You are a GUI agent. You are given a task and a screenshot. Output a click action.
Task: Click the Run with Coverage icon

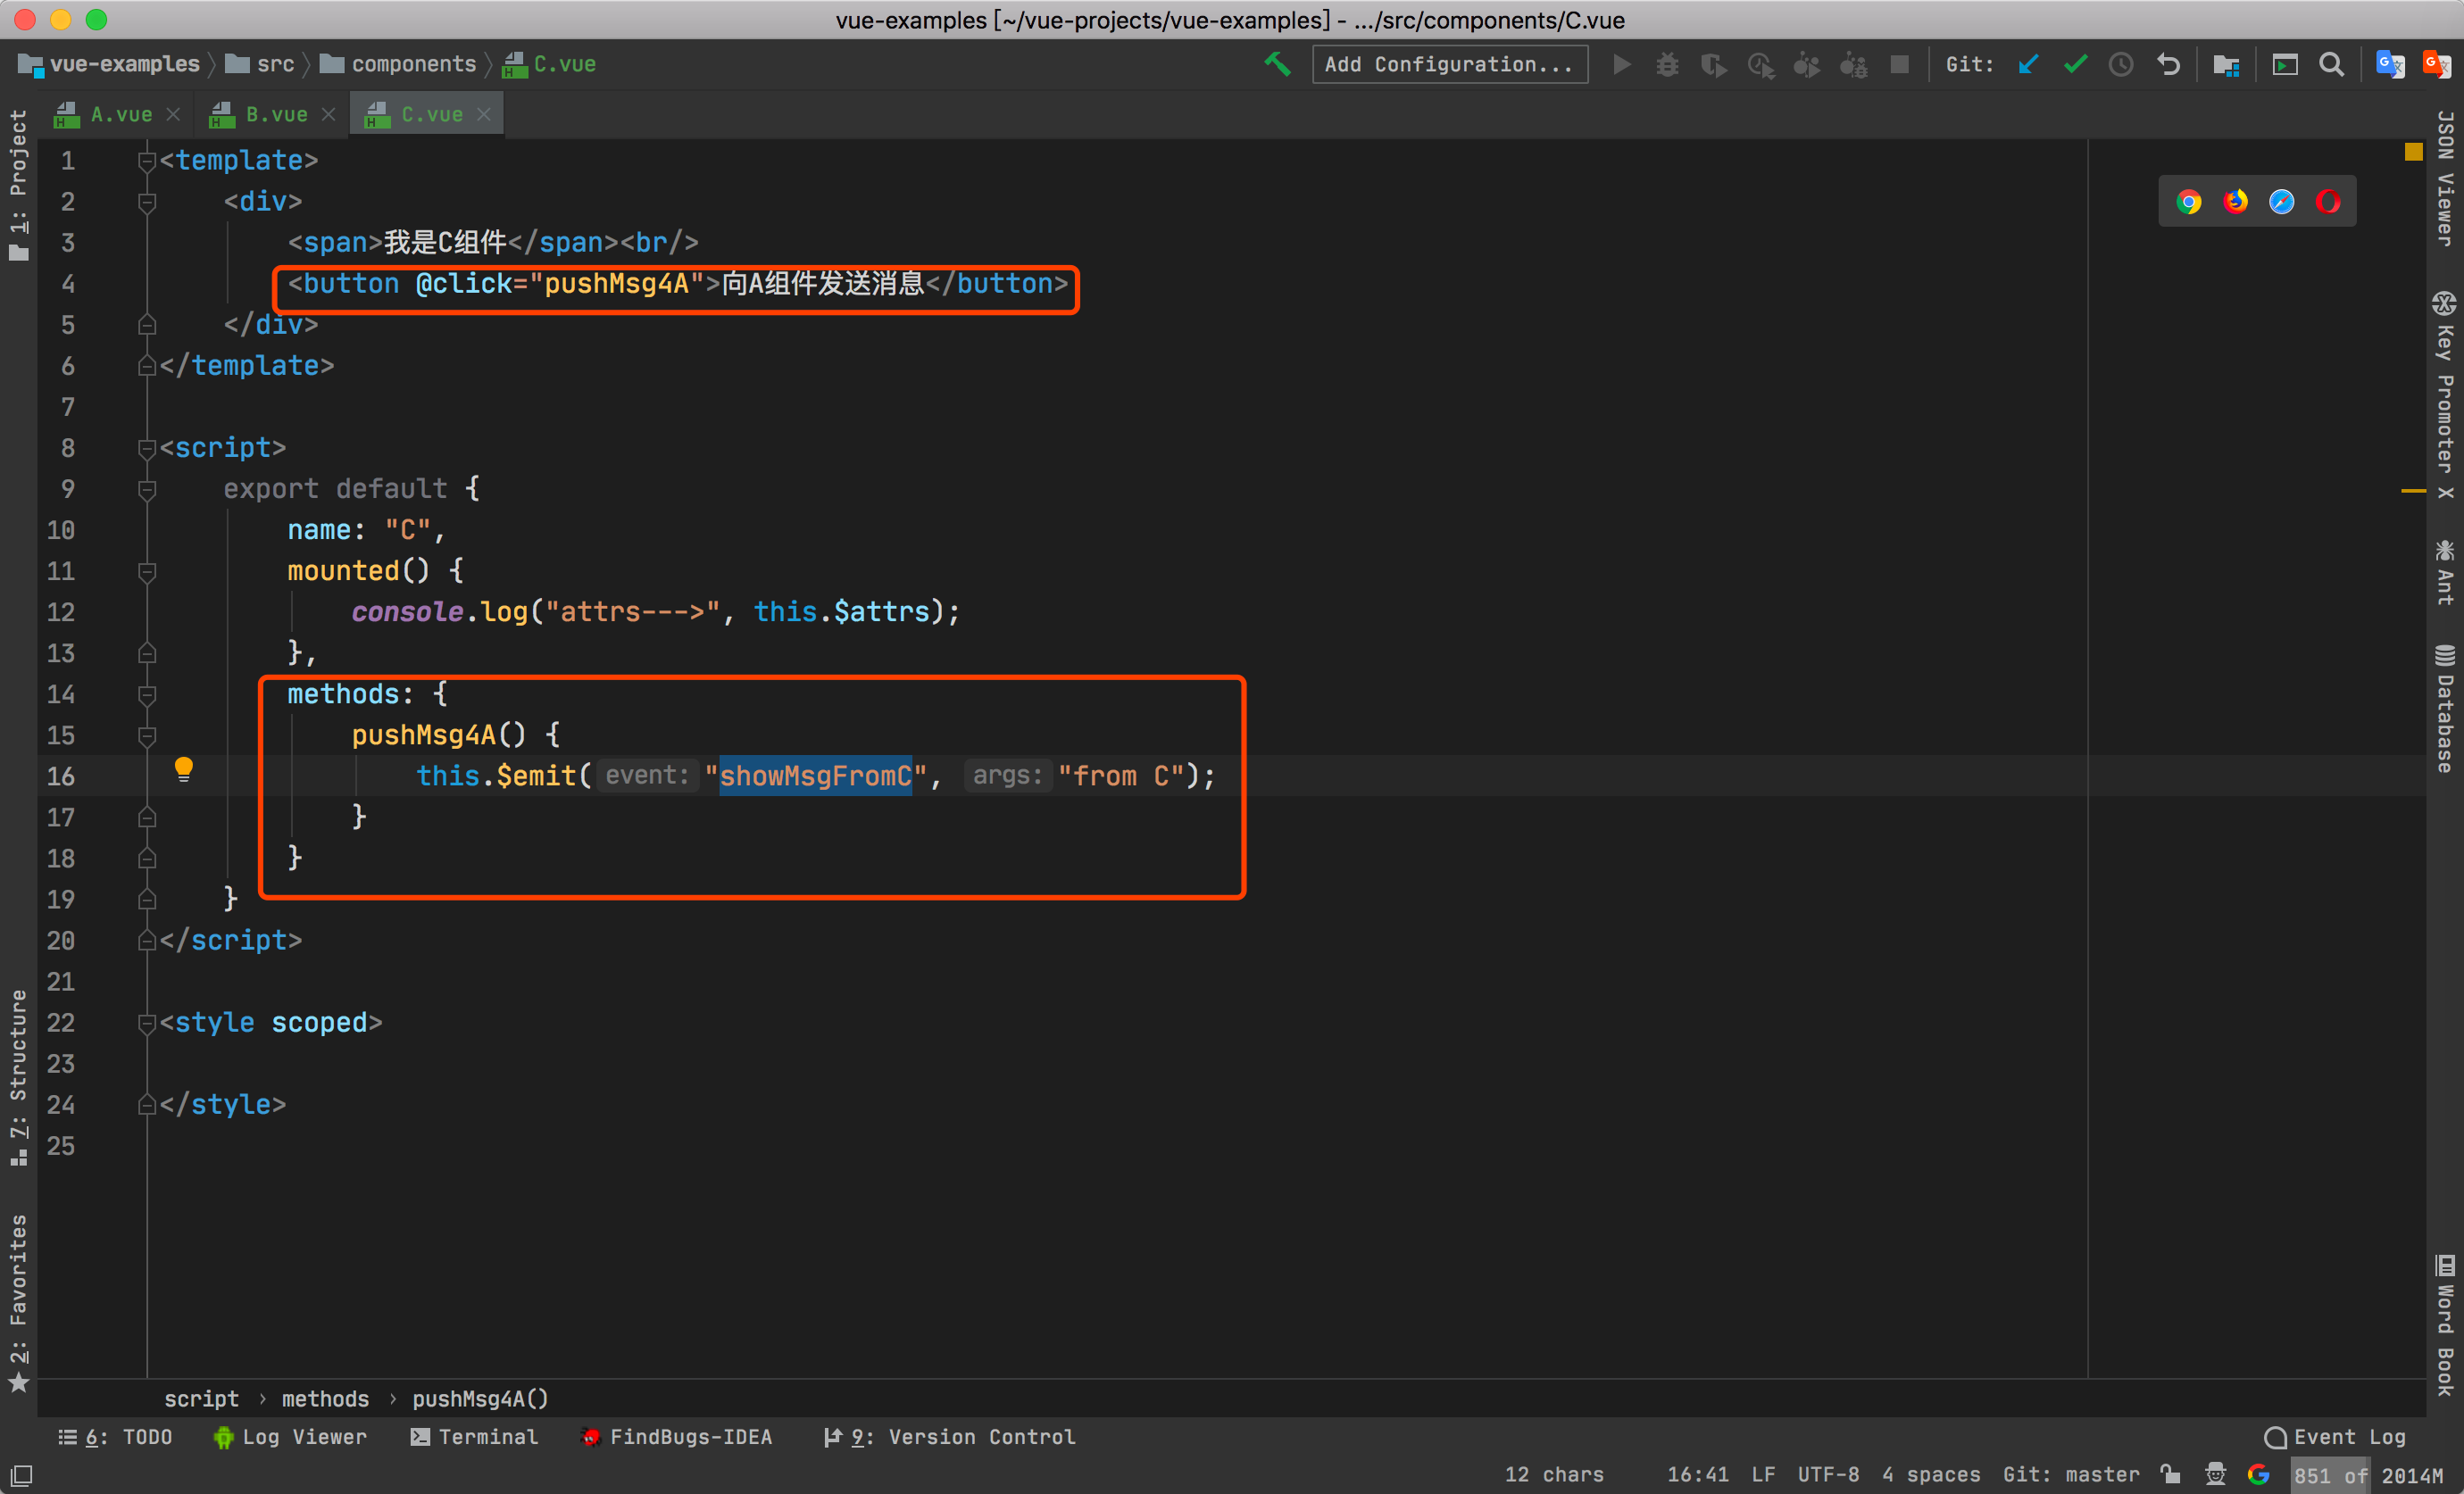[1713, 65]
